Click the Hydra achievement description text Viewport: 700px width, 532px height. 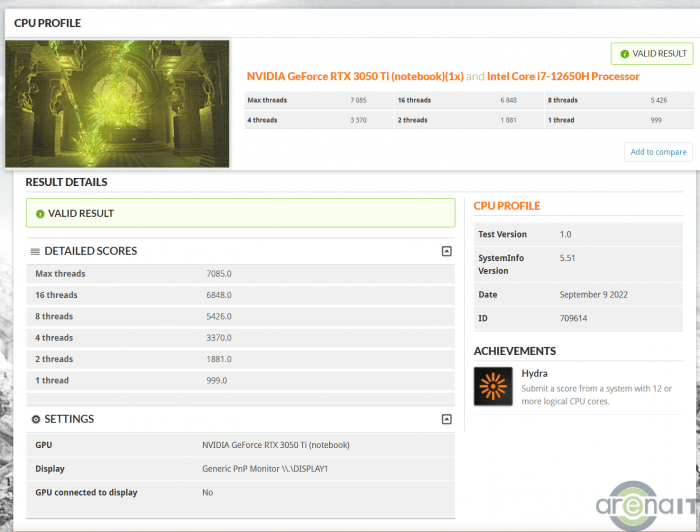click(x=596, y=395)
